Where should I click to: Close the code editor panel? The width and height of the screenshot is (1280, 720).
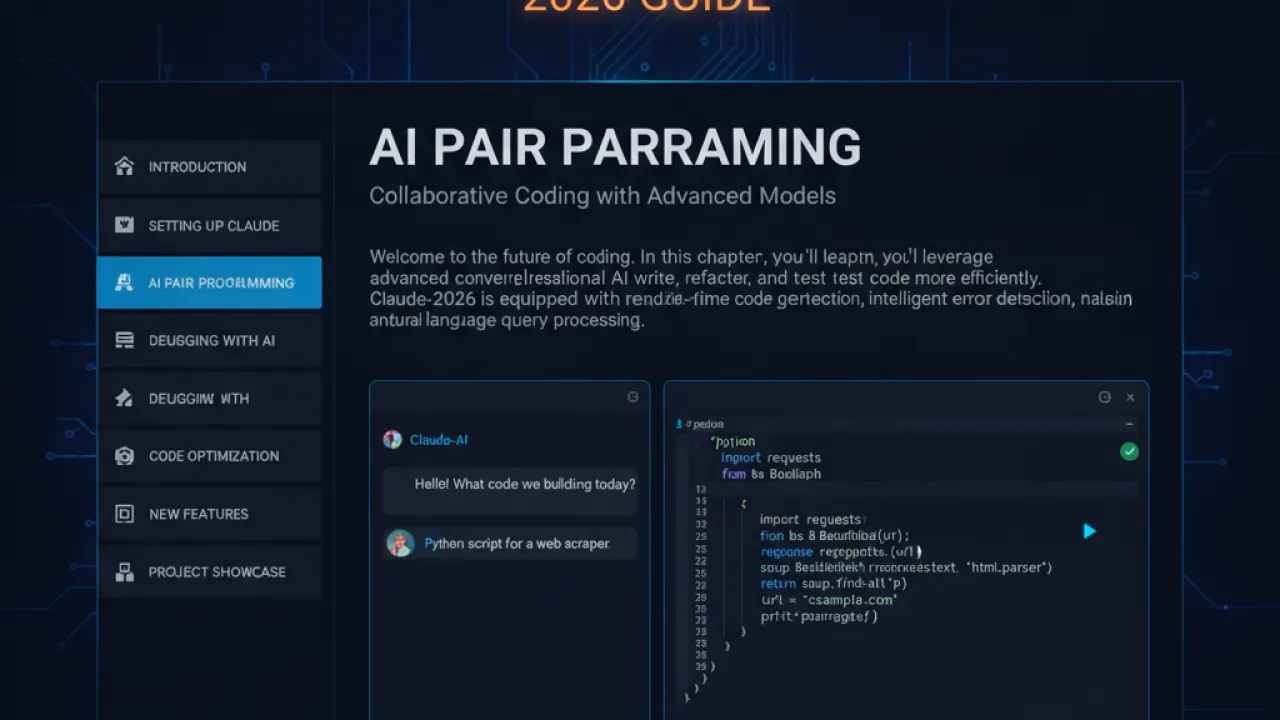tap(1131, 397)
